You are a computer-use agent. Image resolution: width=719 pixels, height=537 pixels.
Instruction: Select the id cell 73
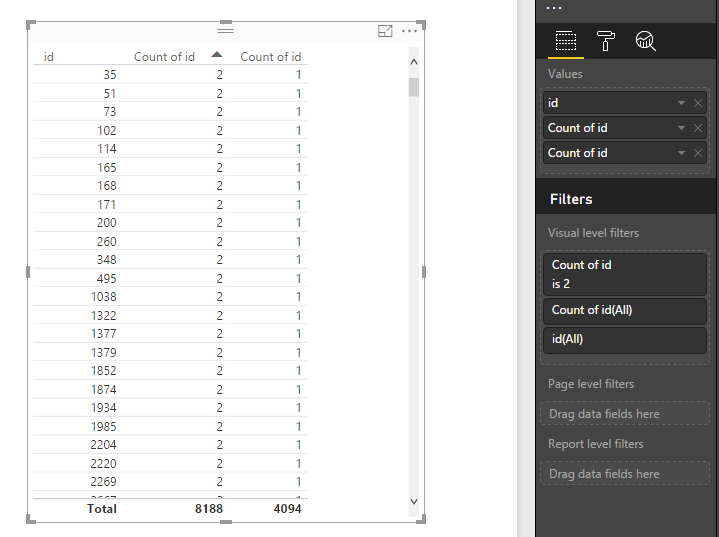(x=110, y=112)
